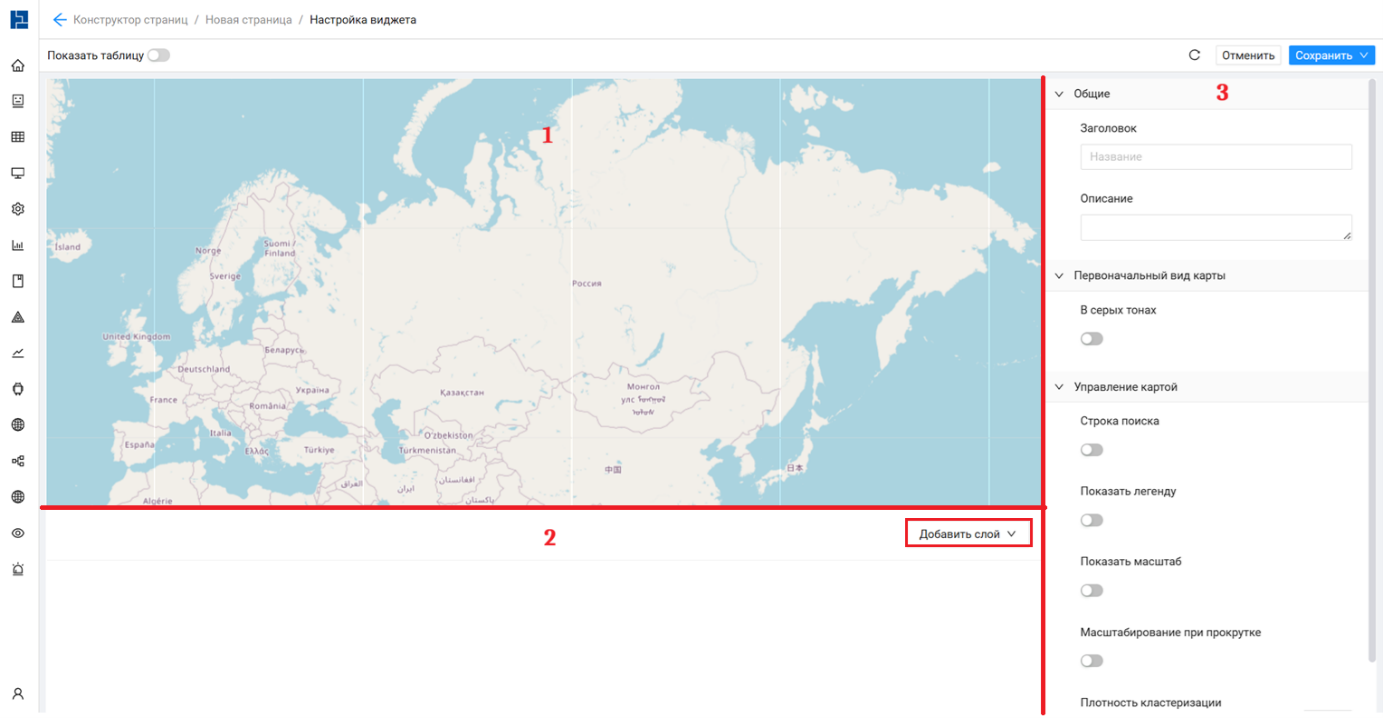Enable the В серых тонах toggle

coord(1091,339)
